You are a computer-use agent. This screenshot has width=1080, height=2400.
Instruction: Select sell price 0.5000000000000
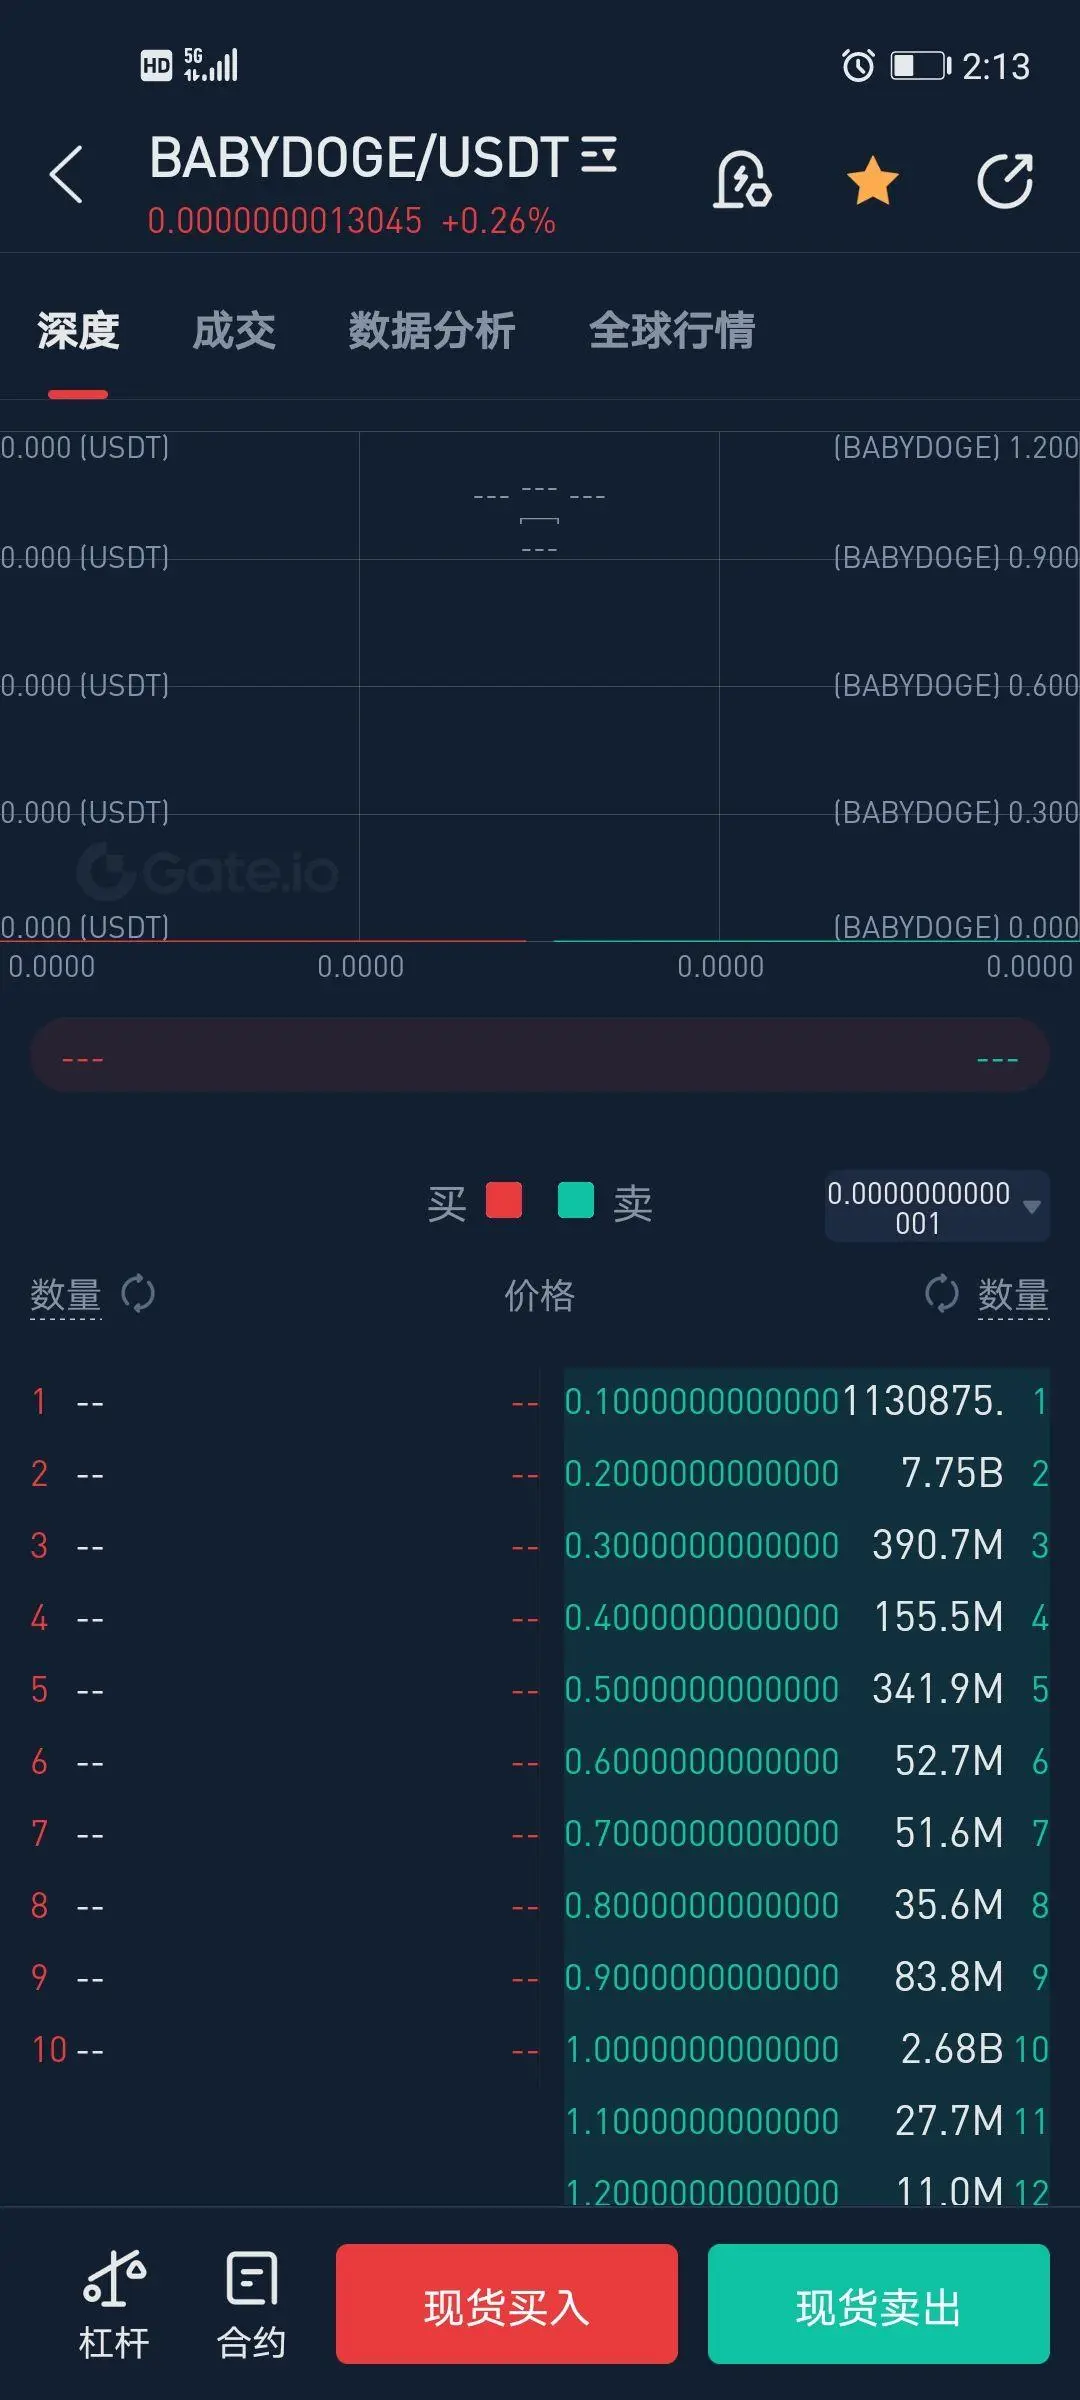702,1689
